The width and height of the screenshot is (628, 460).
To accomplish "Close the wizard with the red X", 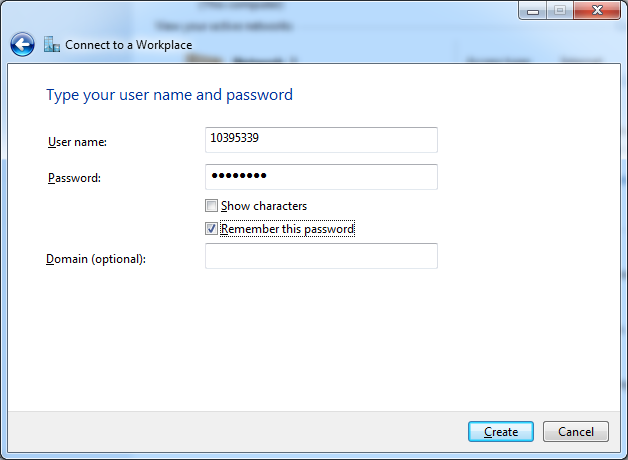I will tap(597, 10).
